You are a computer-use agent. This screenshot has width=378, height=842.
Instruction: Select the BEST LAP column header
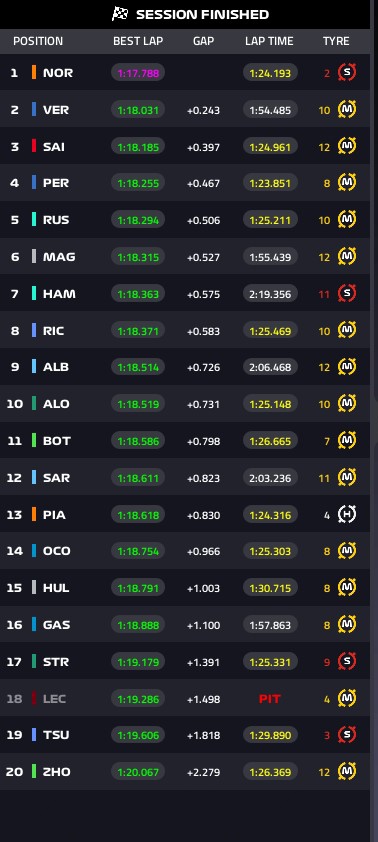click(x=138, y=41)
